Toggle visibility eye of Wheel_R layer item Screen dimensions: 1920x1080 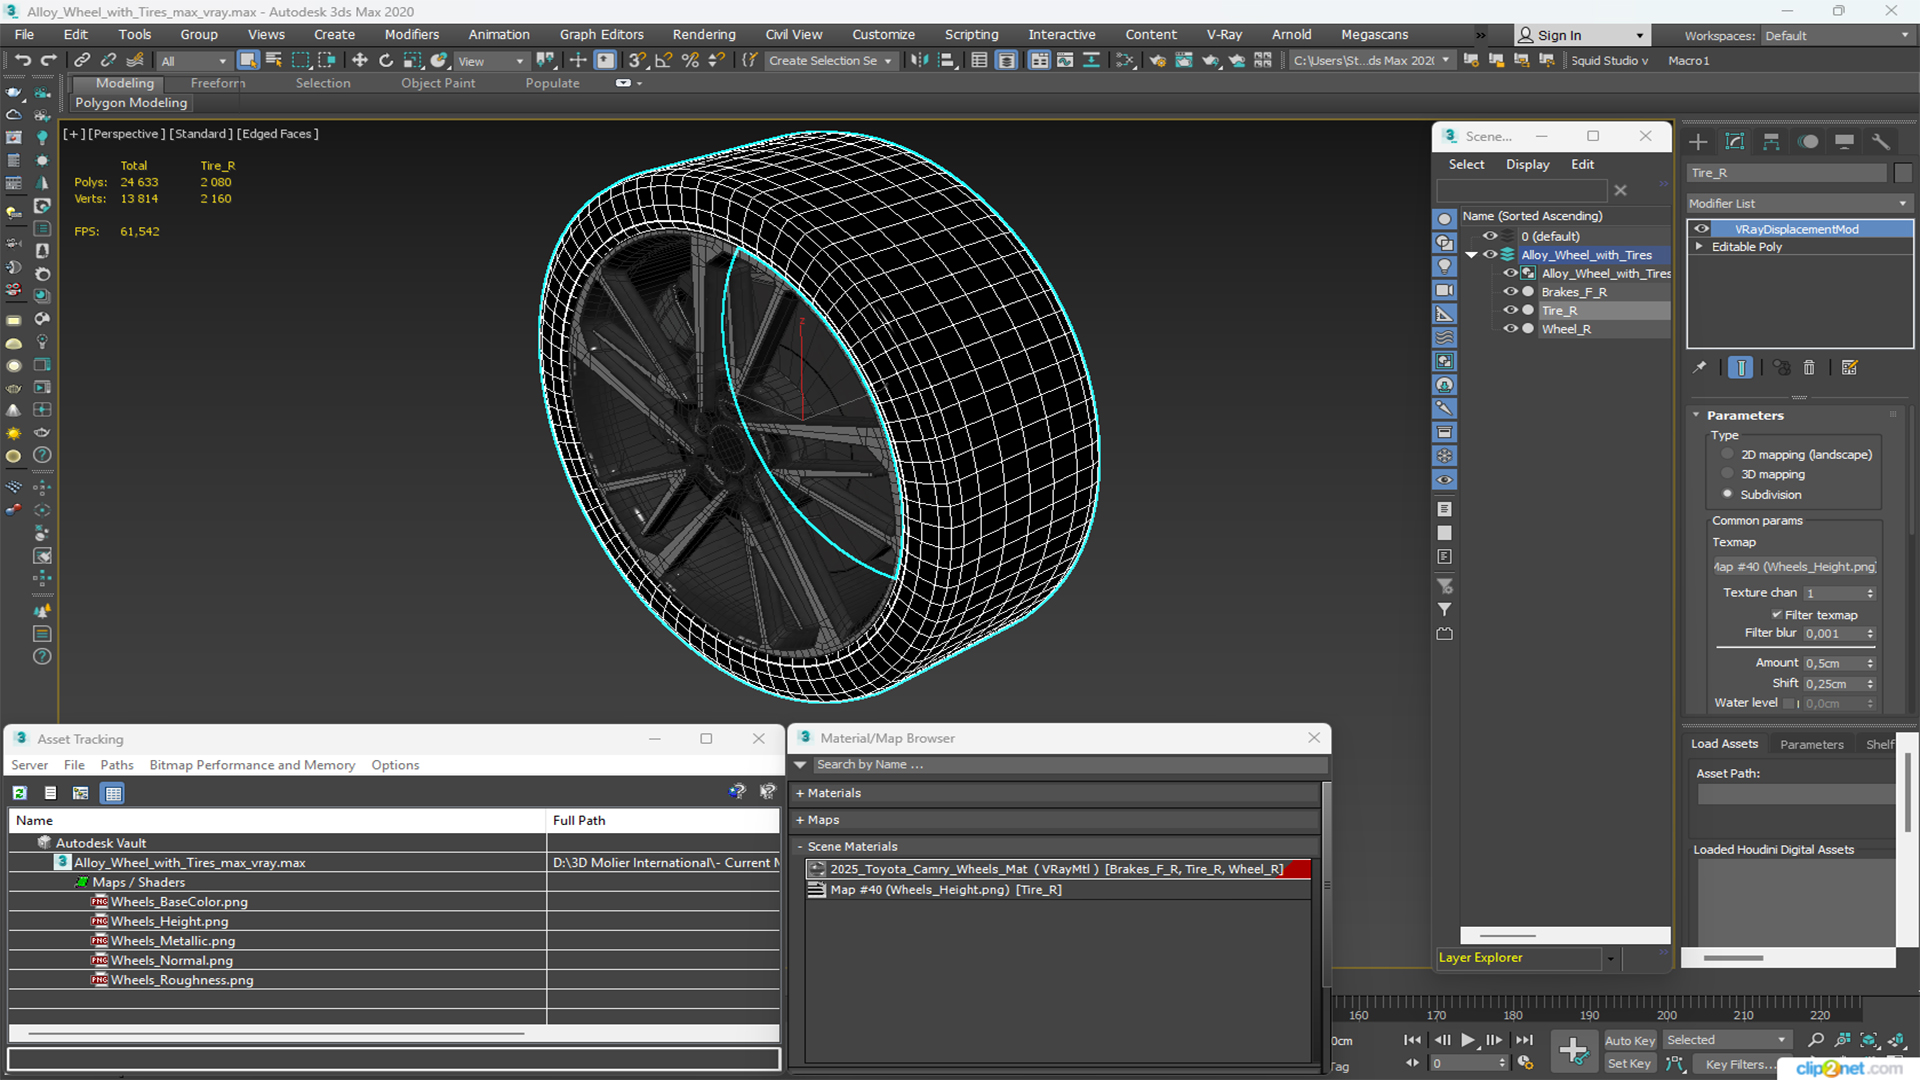(1510, 329)
